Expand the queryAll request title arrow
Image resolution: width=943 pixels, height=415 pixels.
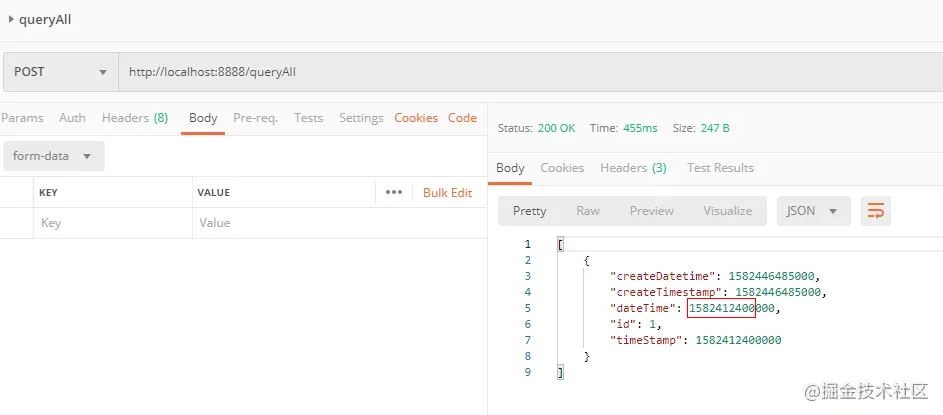(11, 20)
